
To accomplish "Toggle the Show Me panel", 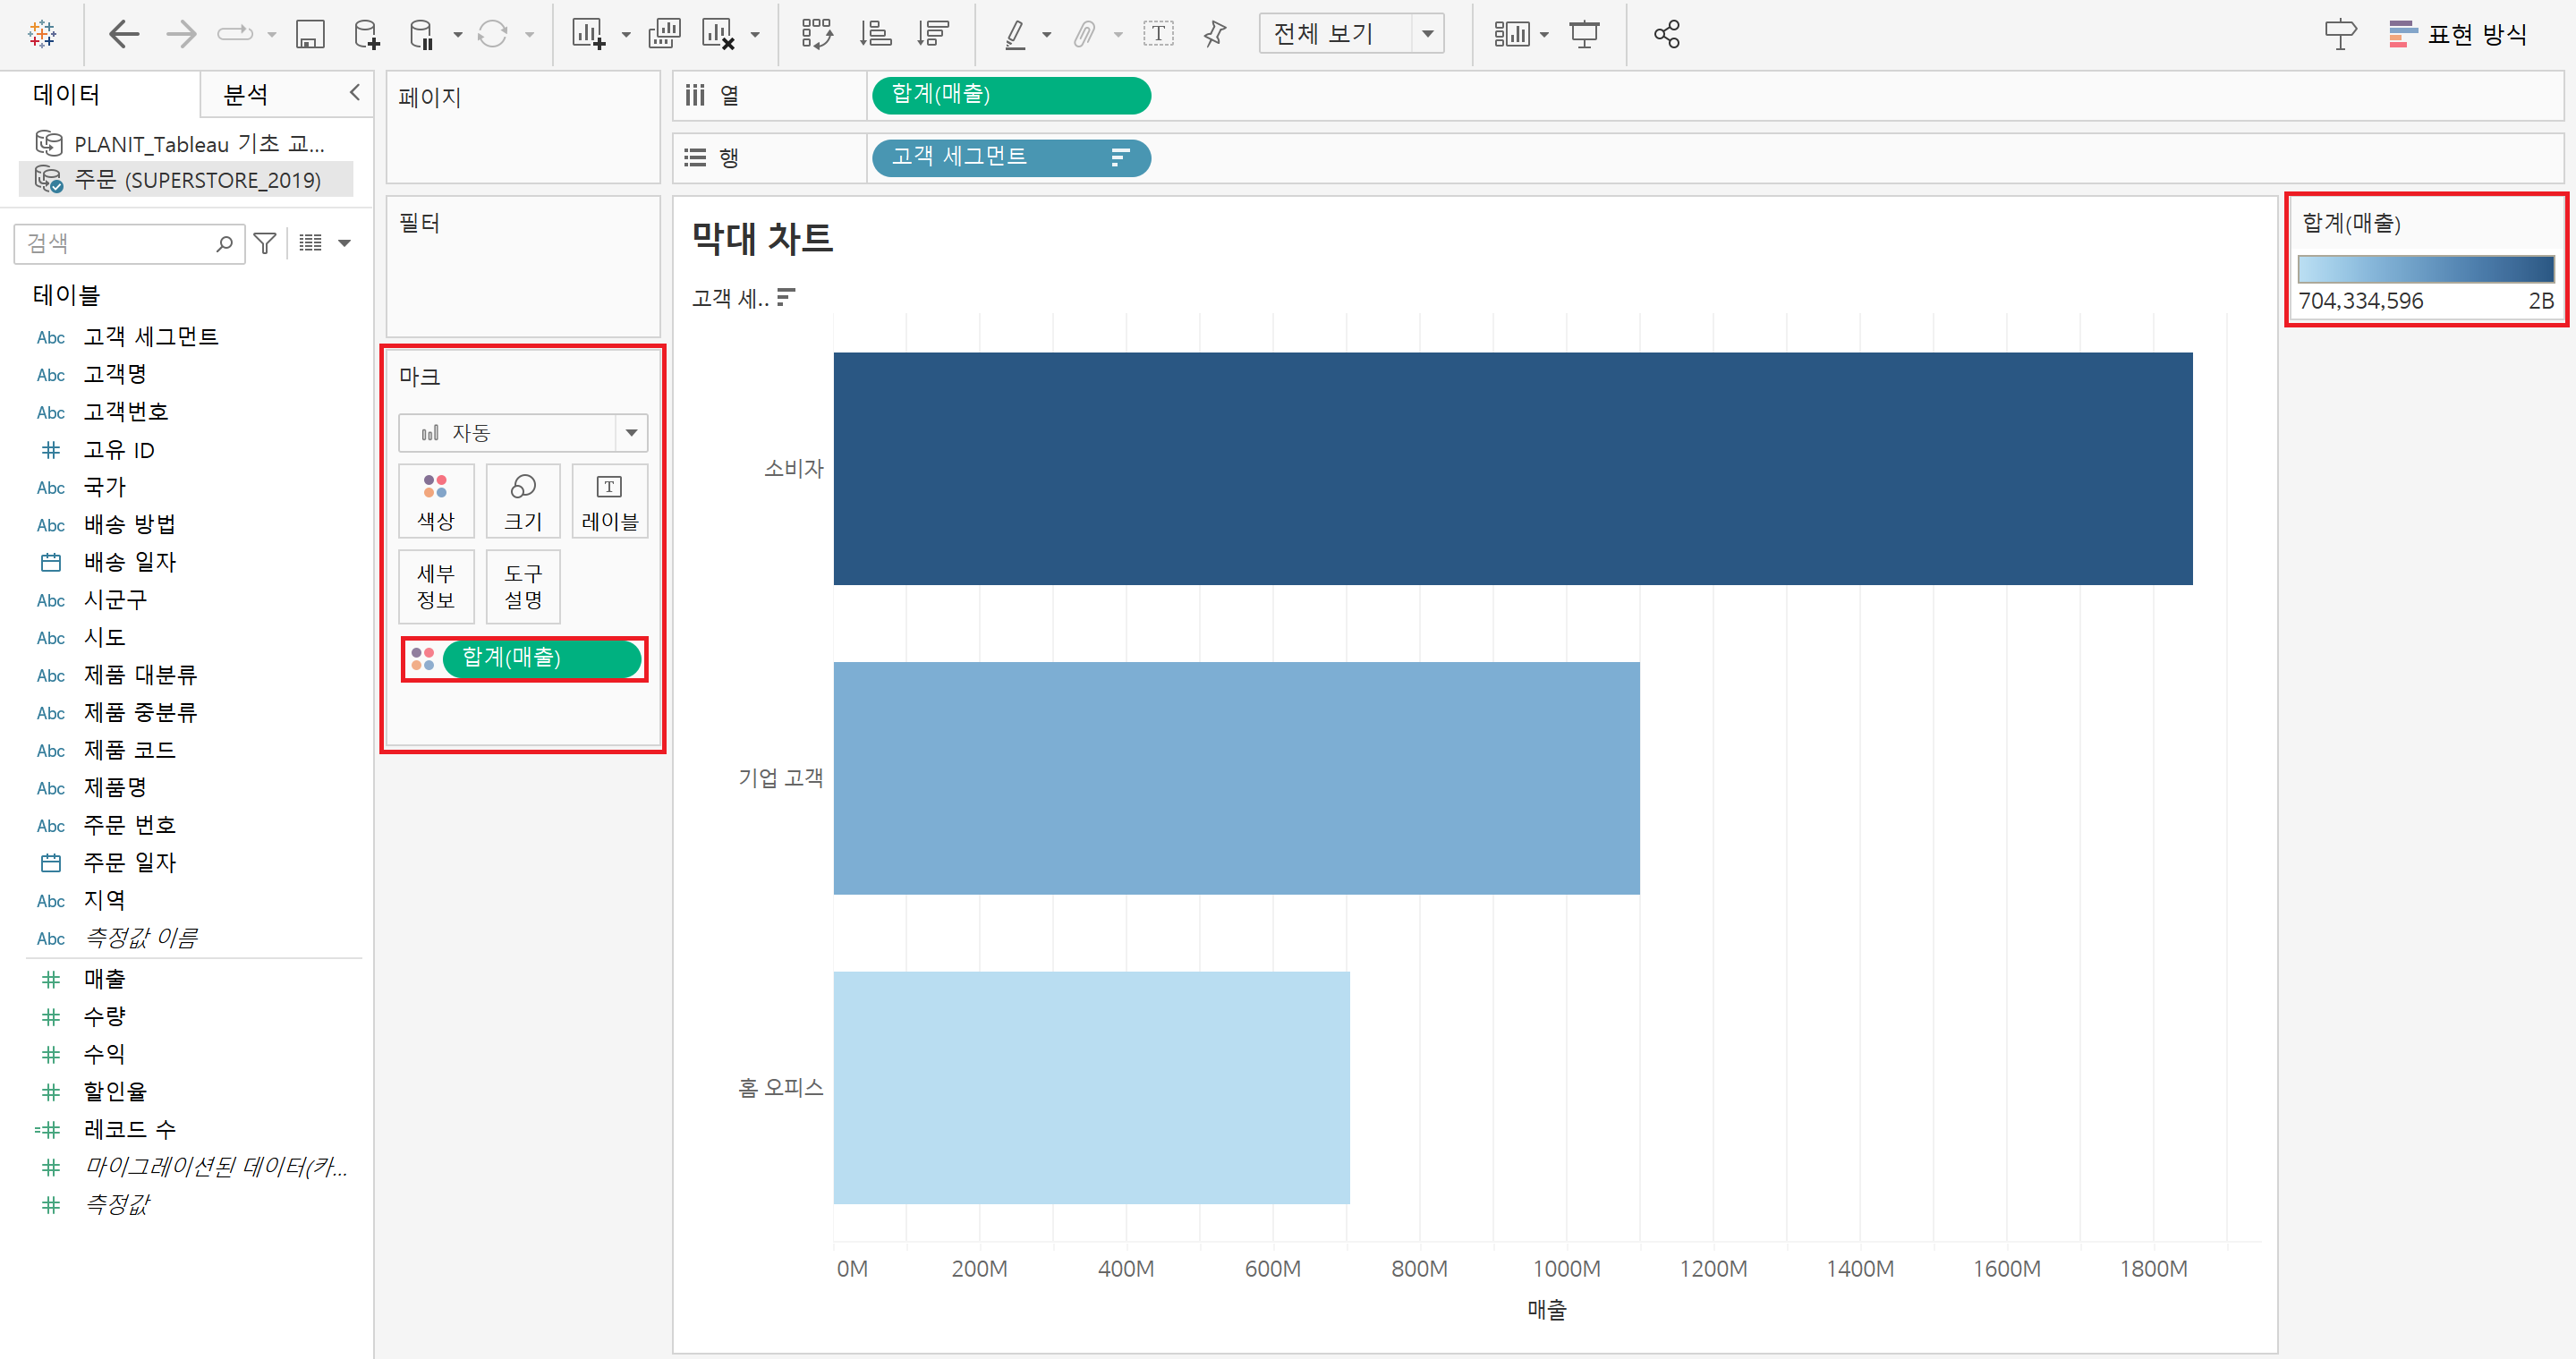I will (x=2459, y=35).
